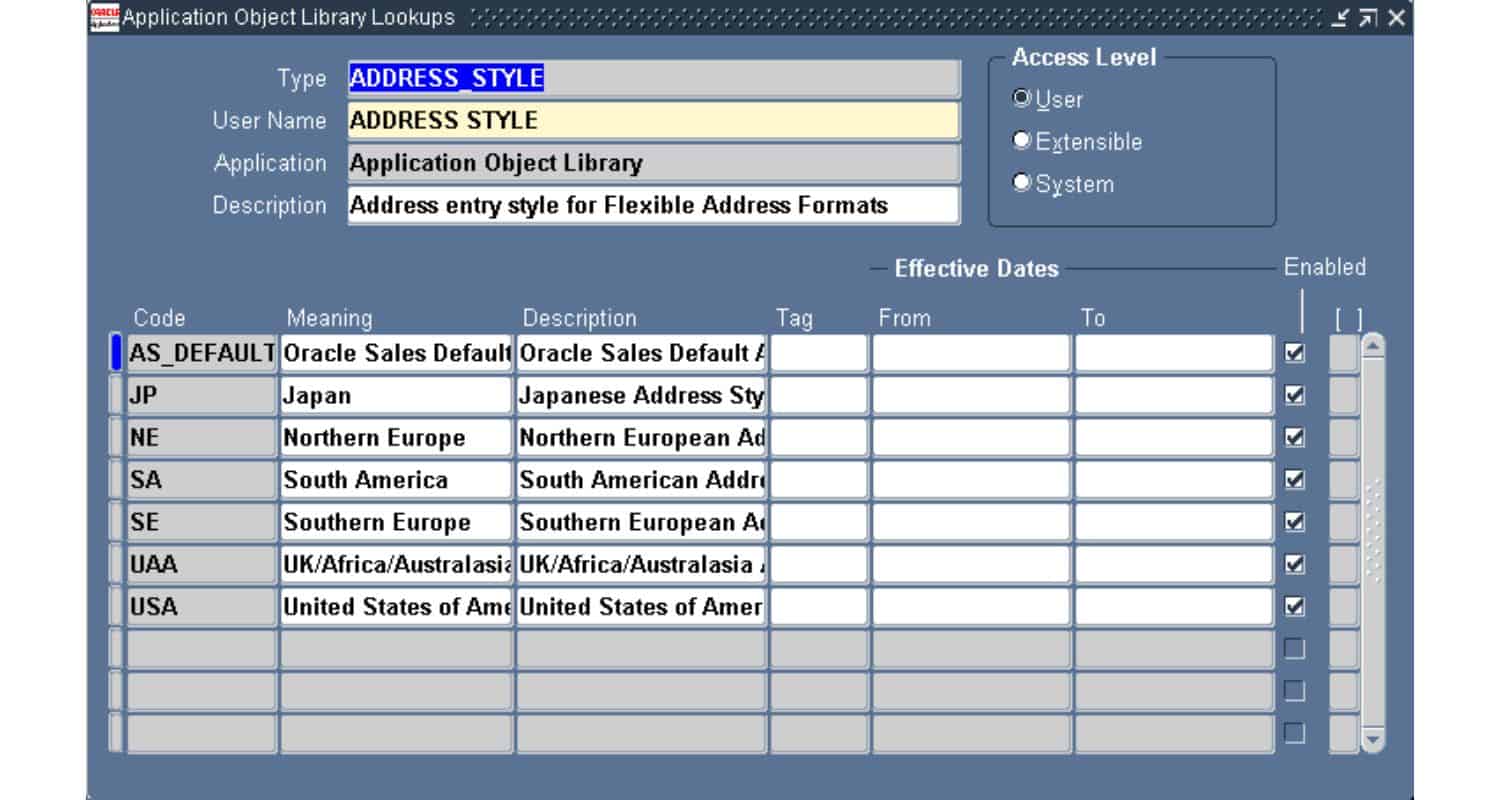
Task: Toggle the Enabled checkbox for USA
Action: click(1295, 606)
